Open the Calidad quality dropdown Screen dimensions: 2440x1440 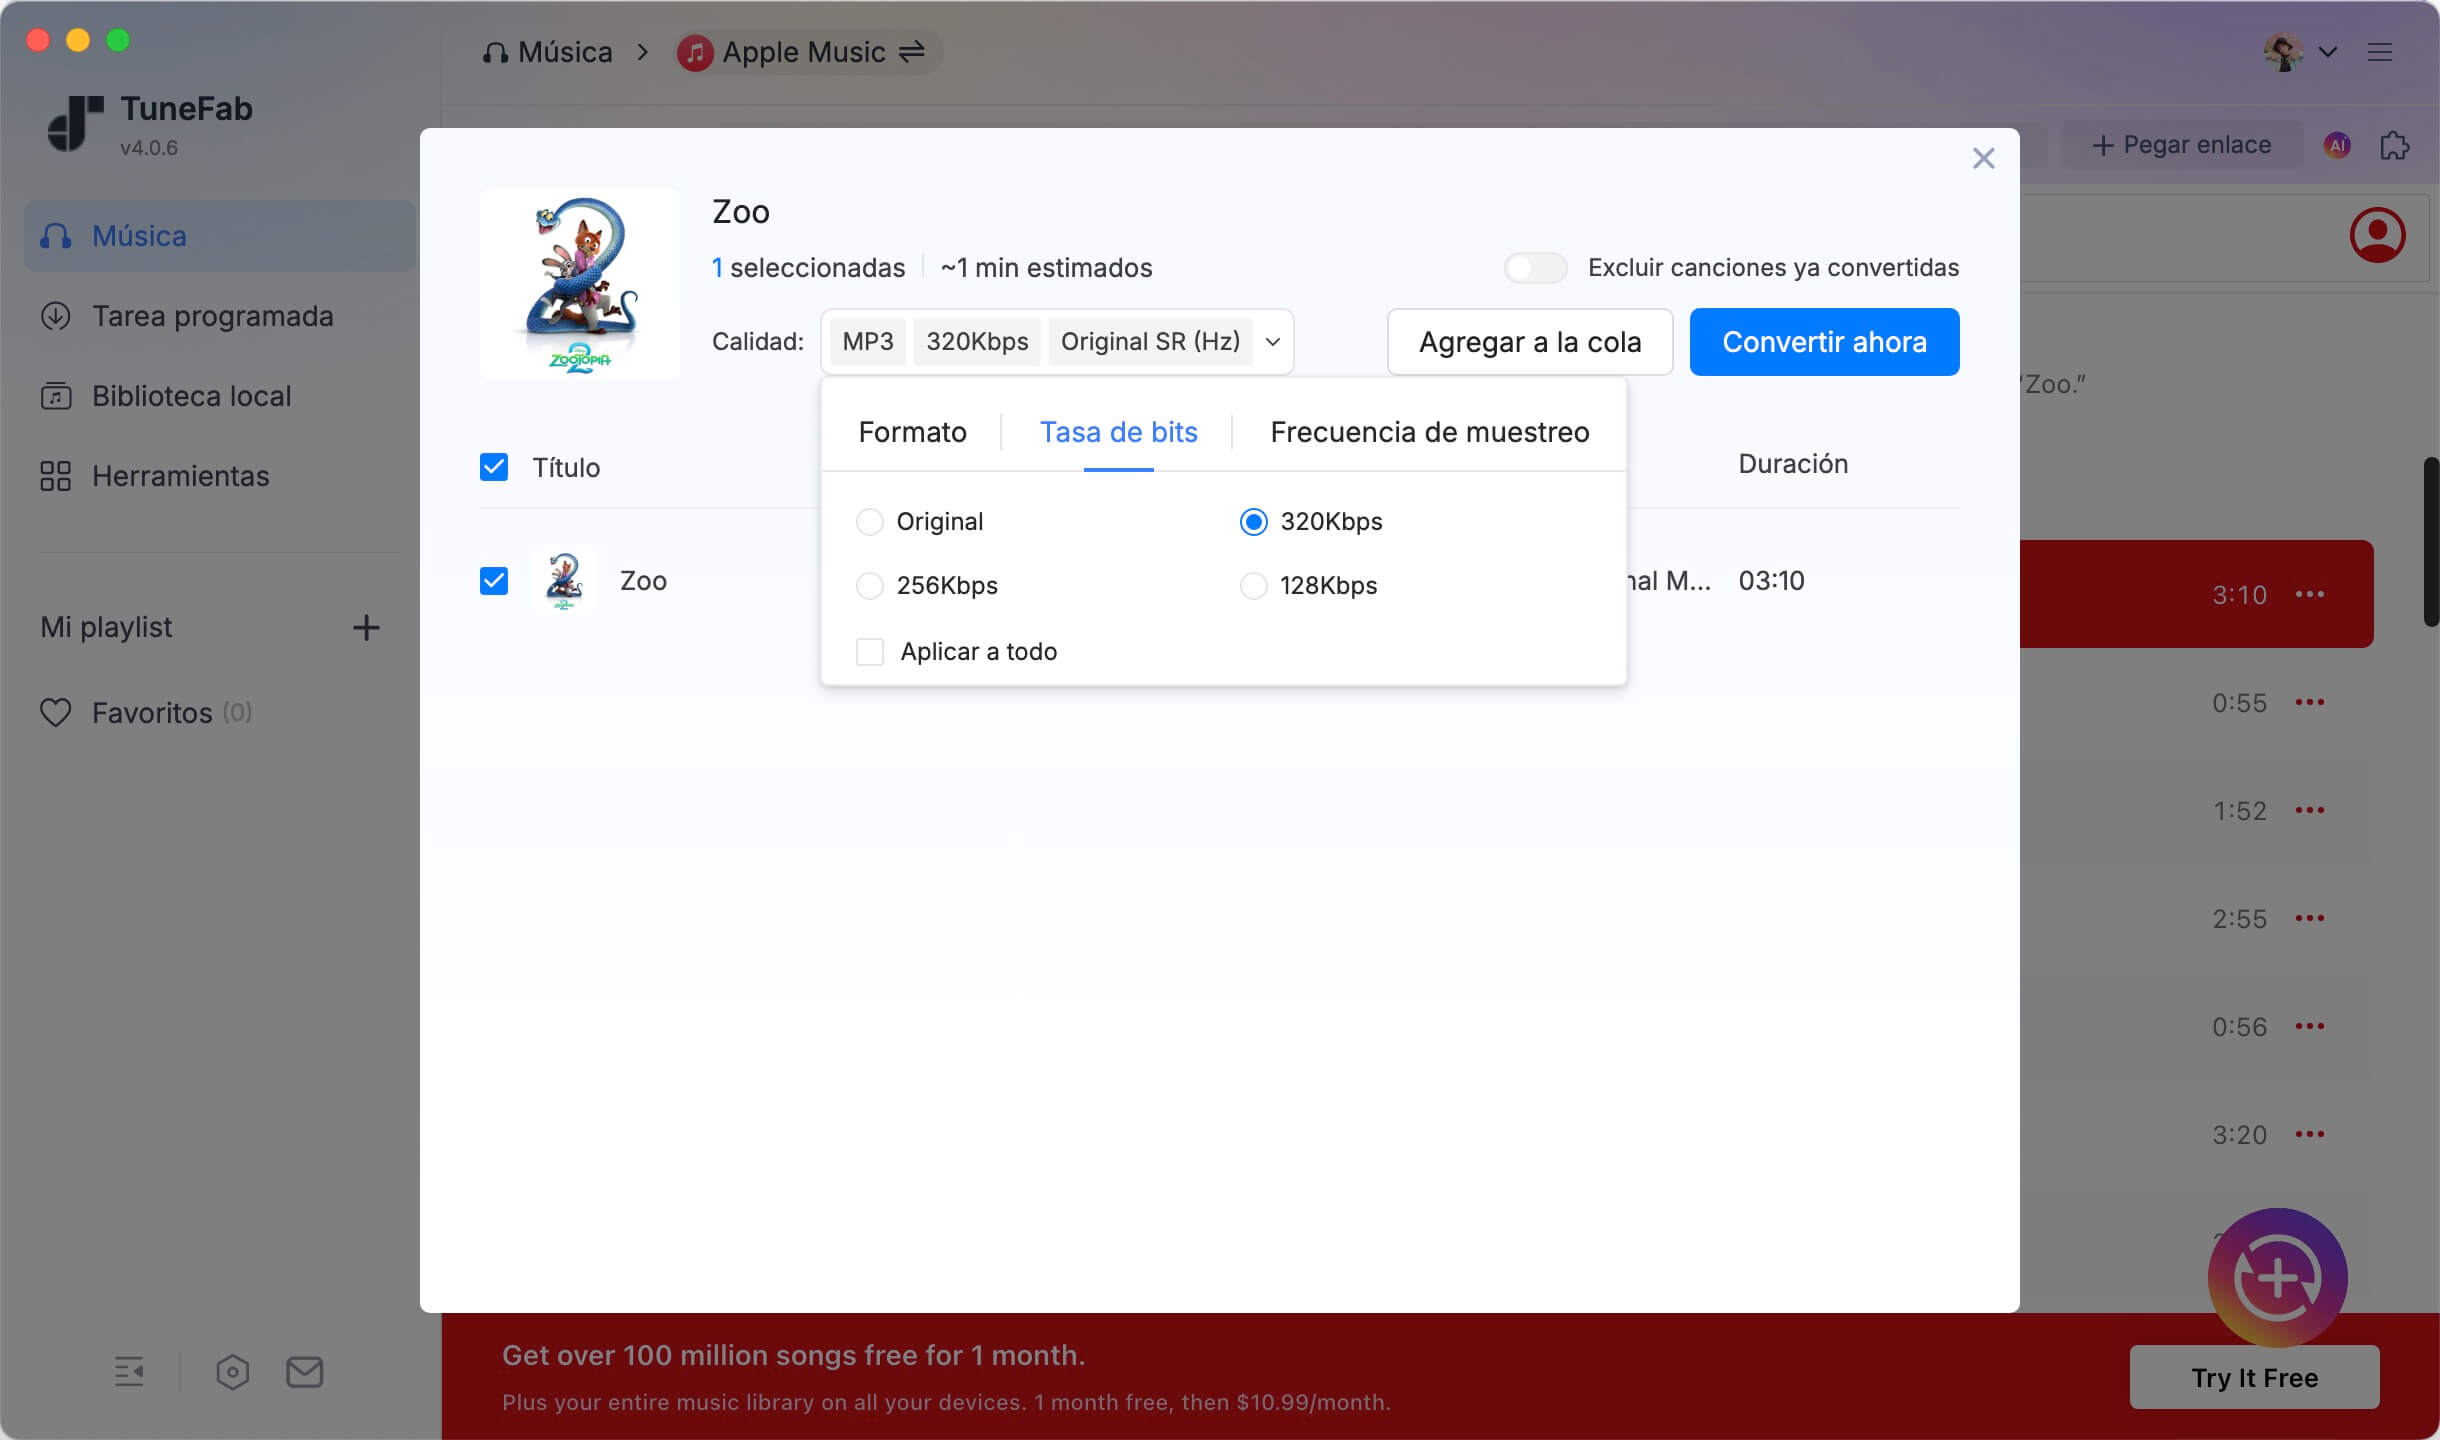point(1272,341)
